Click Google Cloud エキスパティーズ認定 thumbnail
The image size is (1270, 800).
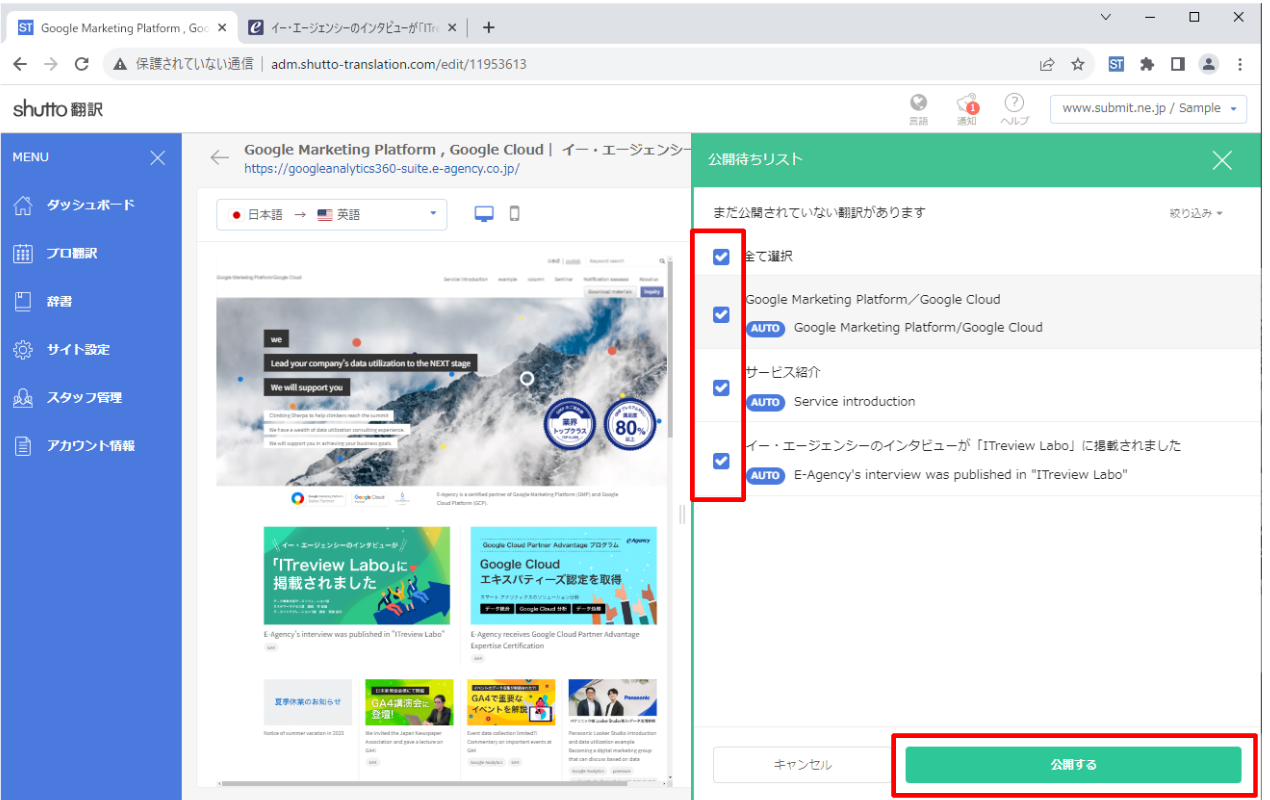pos(563,576)
